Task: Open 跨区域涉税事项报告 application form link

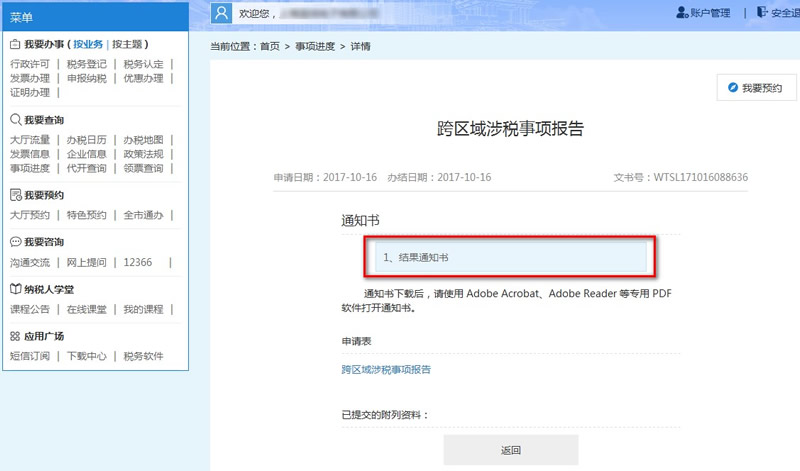Action: tap(386, 370)
